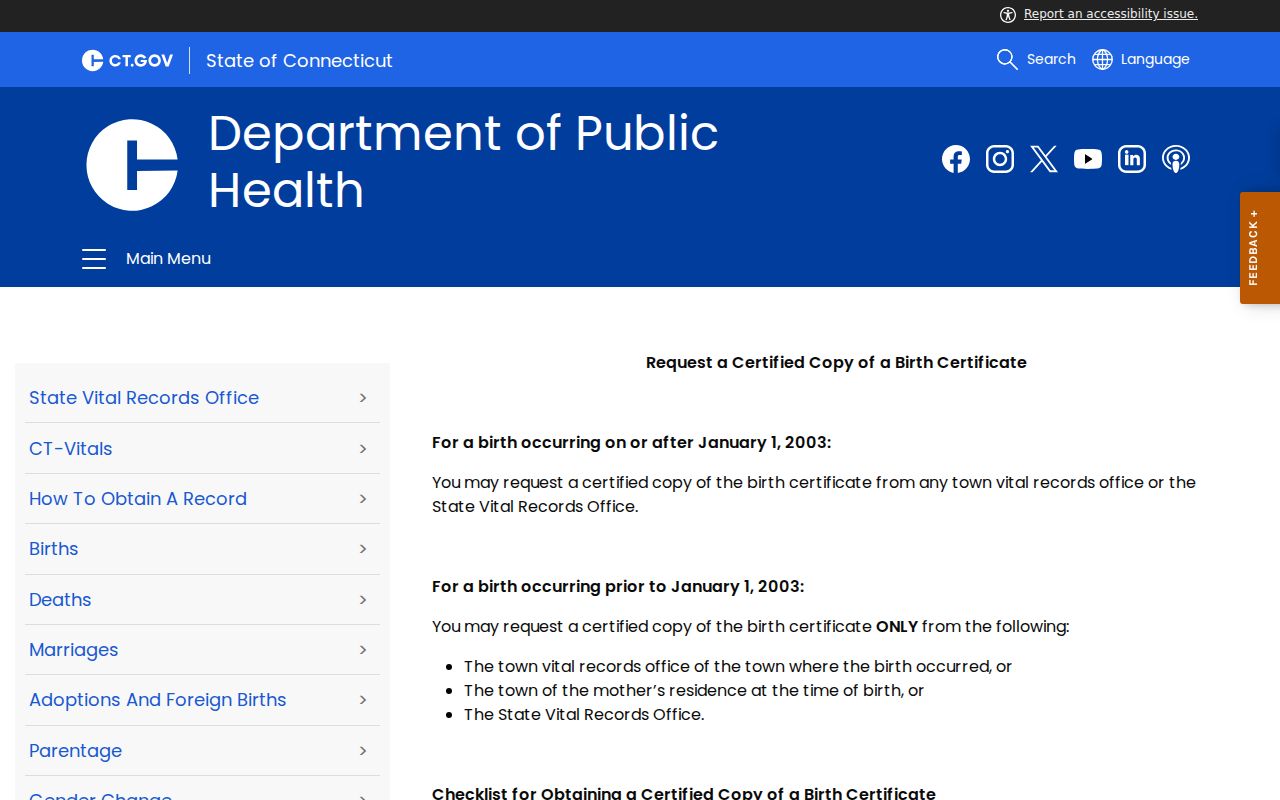This screenshot has width=1280, height=800.
Task: Expand How To Obtain A Record chevron
Action: (363, 499)
